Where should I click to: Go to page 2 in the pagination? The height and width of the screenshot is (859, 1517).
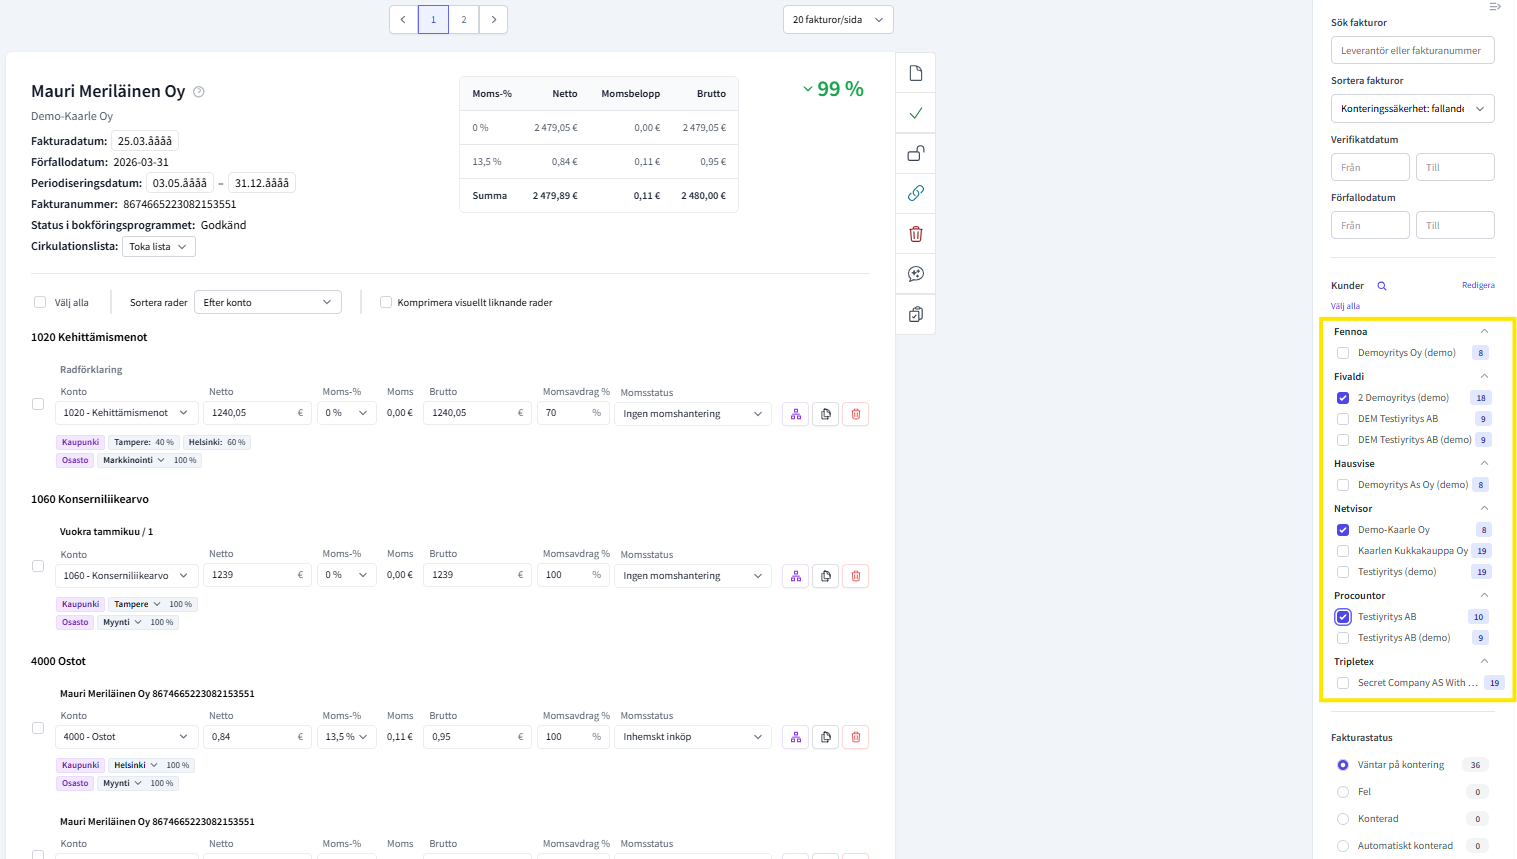[463, 19]
